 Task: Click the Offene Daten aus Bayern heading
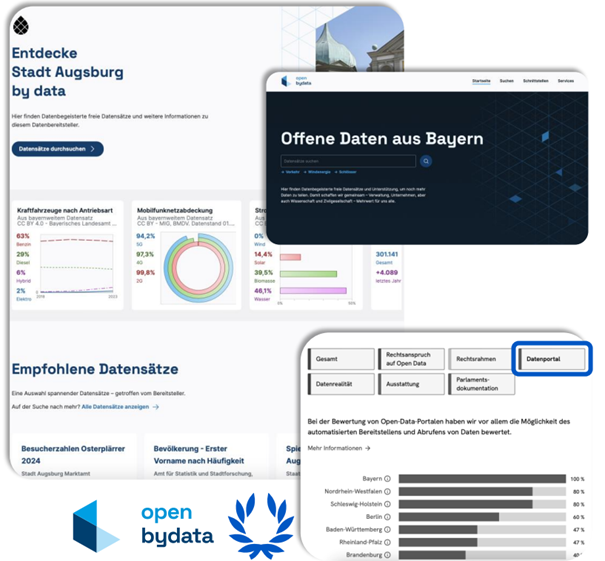(382, 139)
